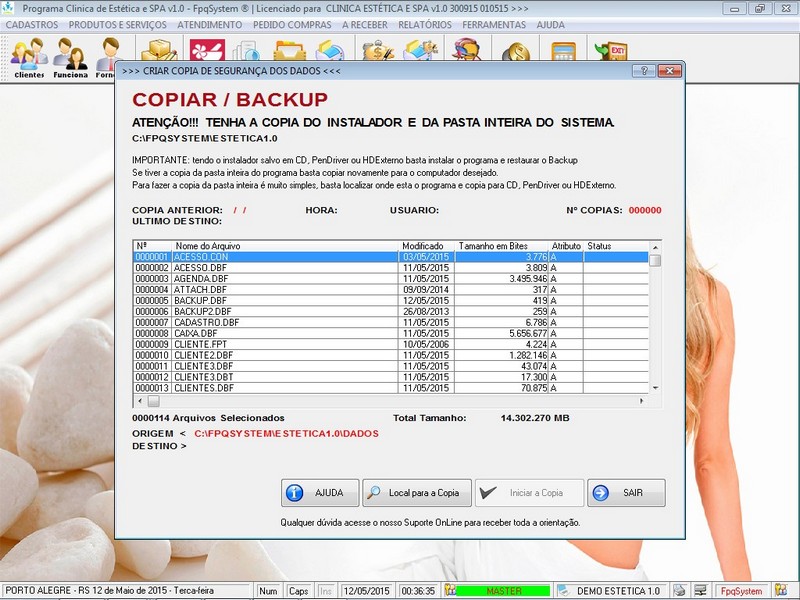Click the Exit door toolbar icon
Image resolution: width=800 pixels, height=600 pixels.
(611, 51)
